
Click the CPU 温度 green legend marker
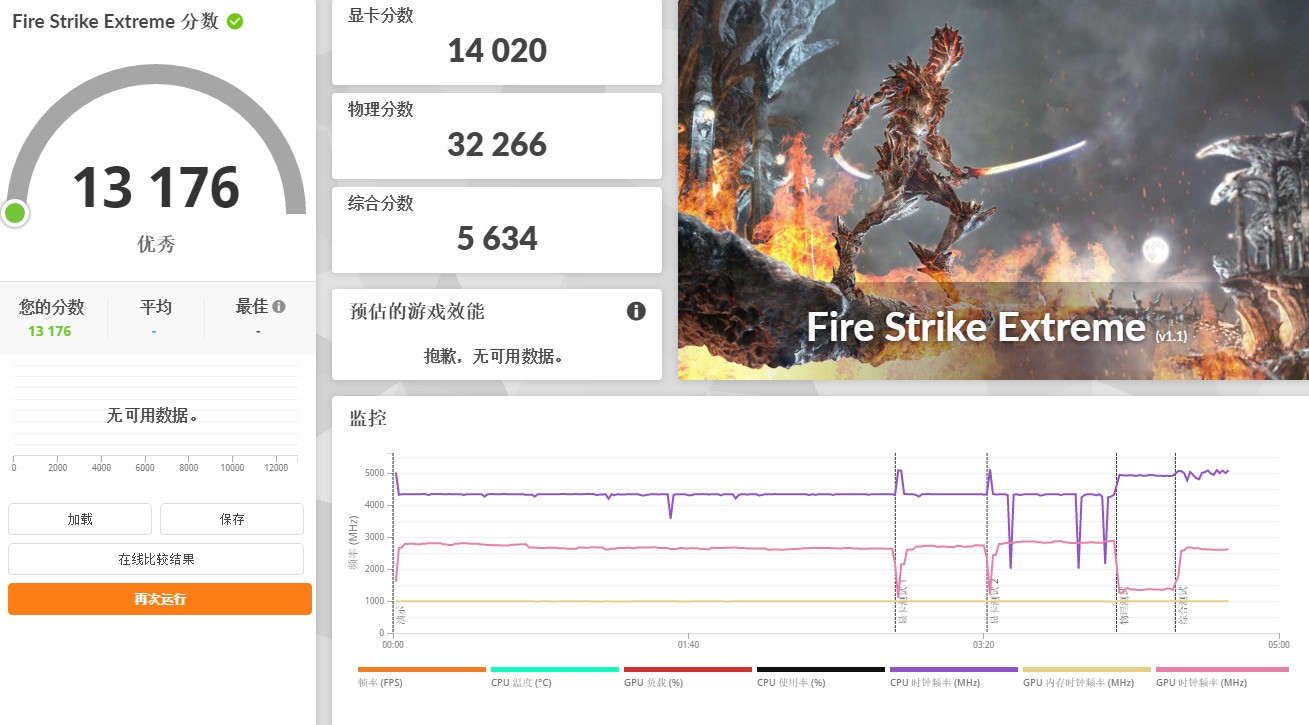pyautogui.click(x=555, y=670)
